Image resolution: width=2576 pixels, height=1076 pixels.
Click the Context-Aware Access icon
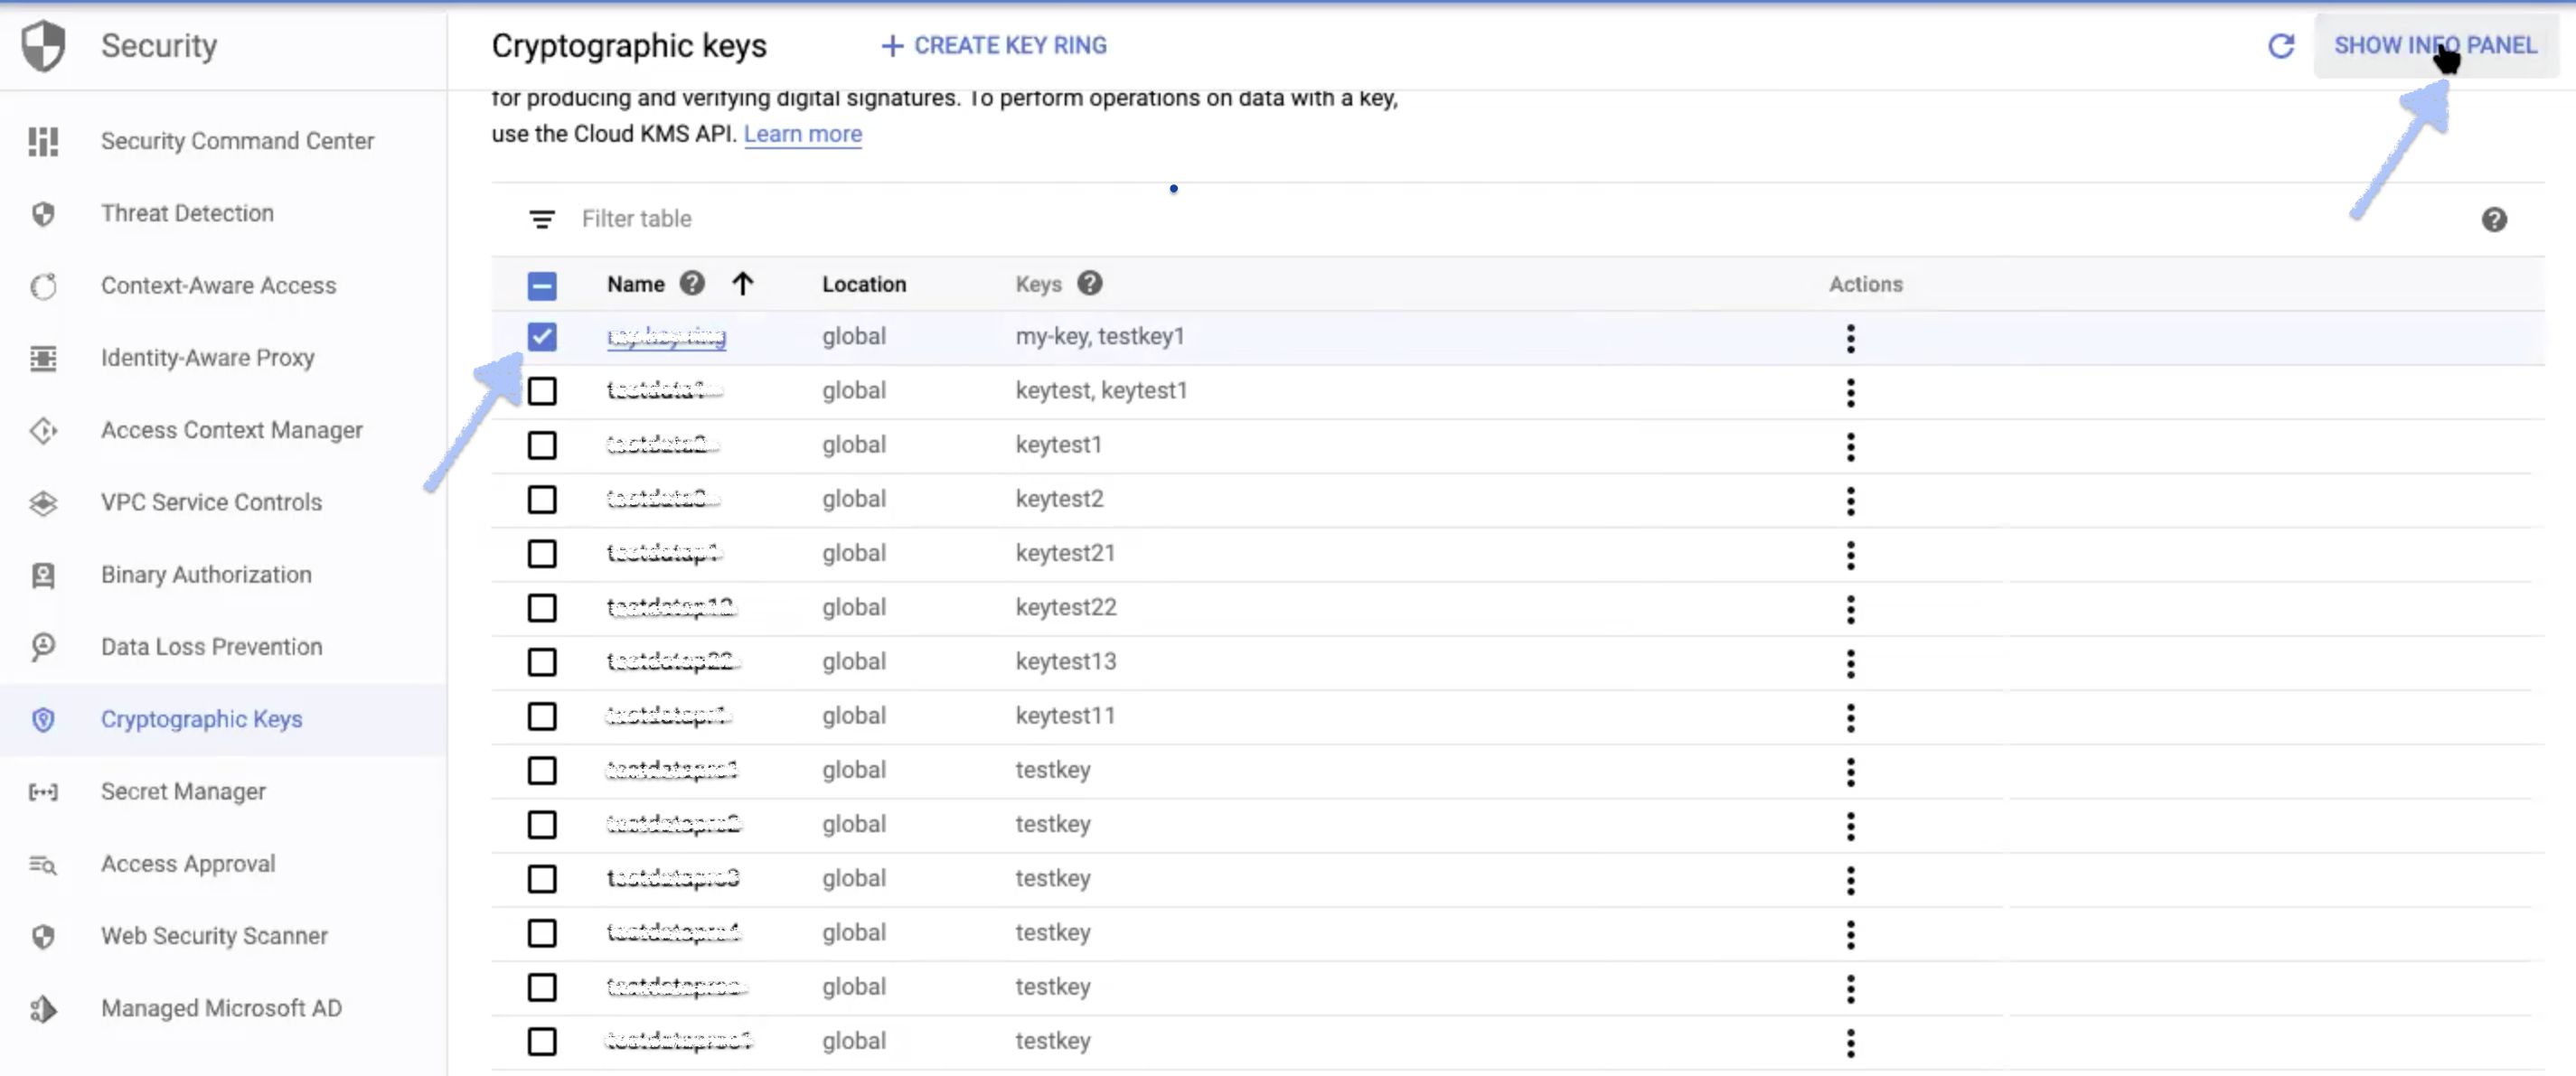click(43, 286)
